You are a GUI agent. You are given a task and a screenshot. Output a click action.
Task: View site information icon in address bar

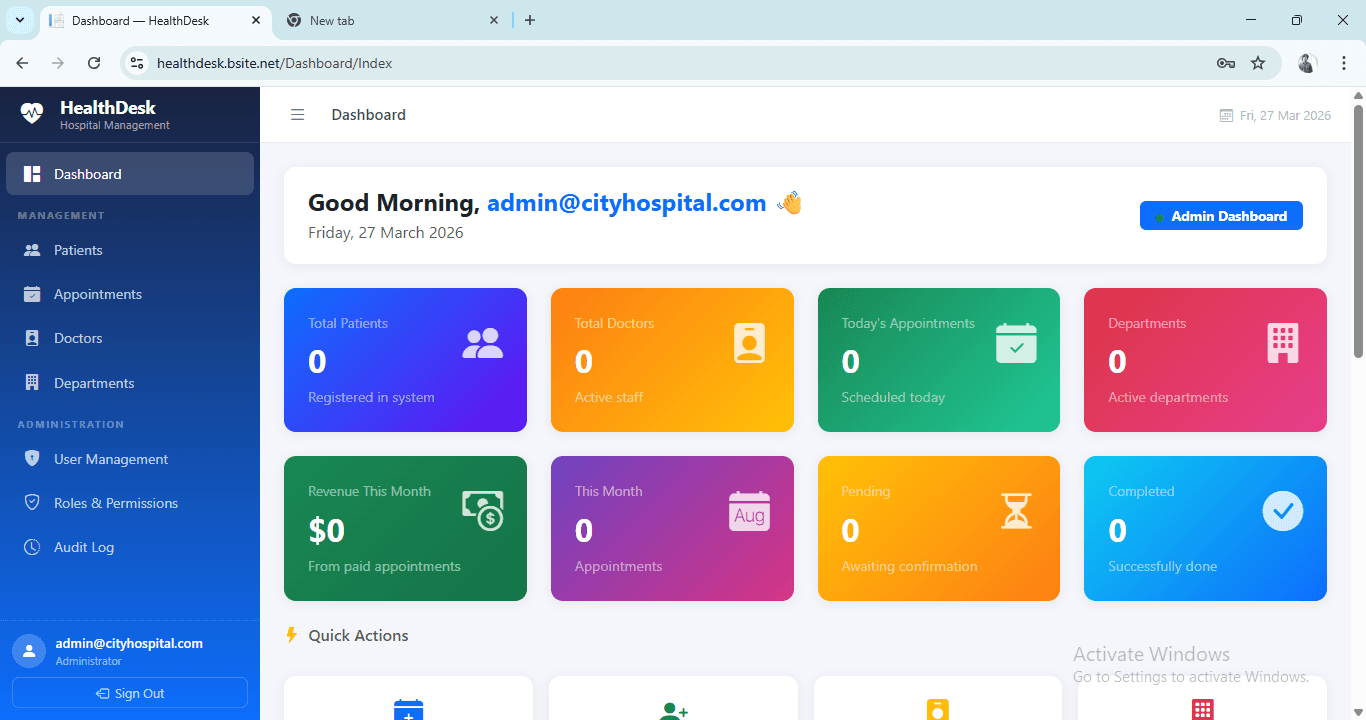pos(138,63)
